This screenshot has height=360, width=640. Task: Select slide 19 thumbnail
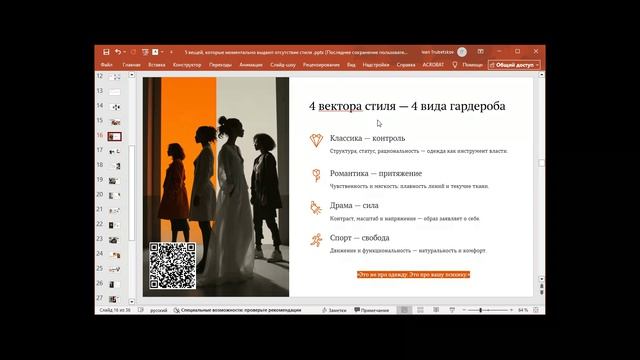click(114, 181)
